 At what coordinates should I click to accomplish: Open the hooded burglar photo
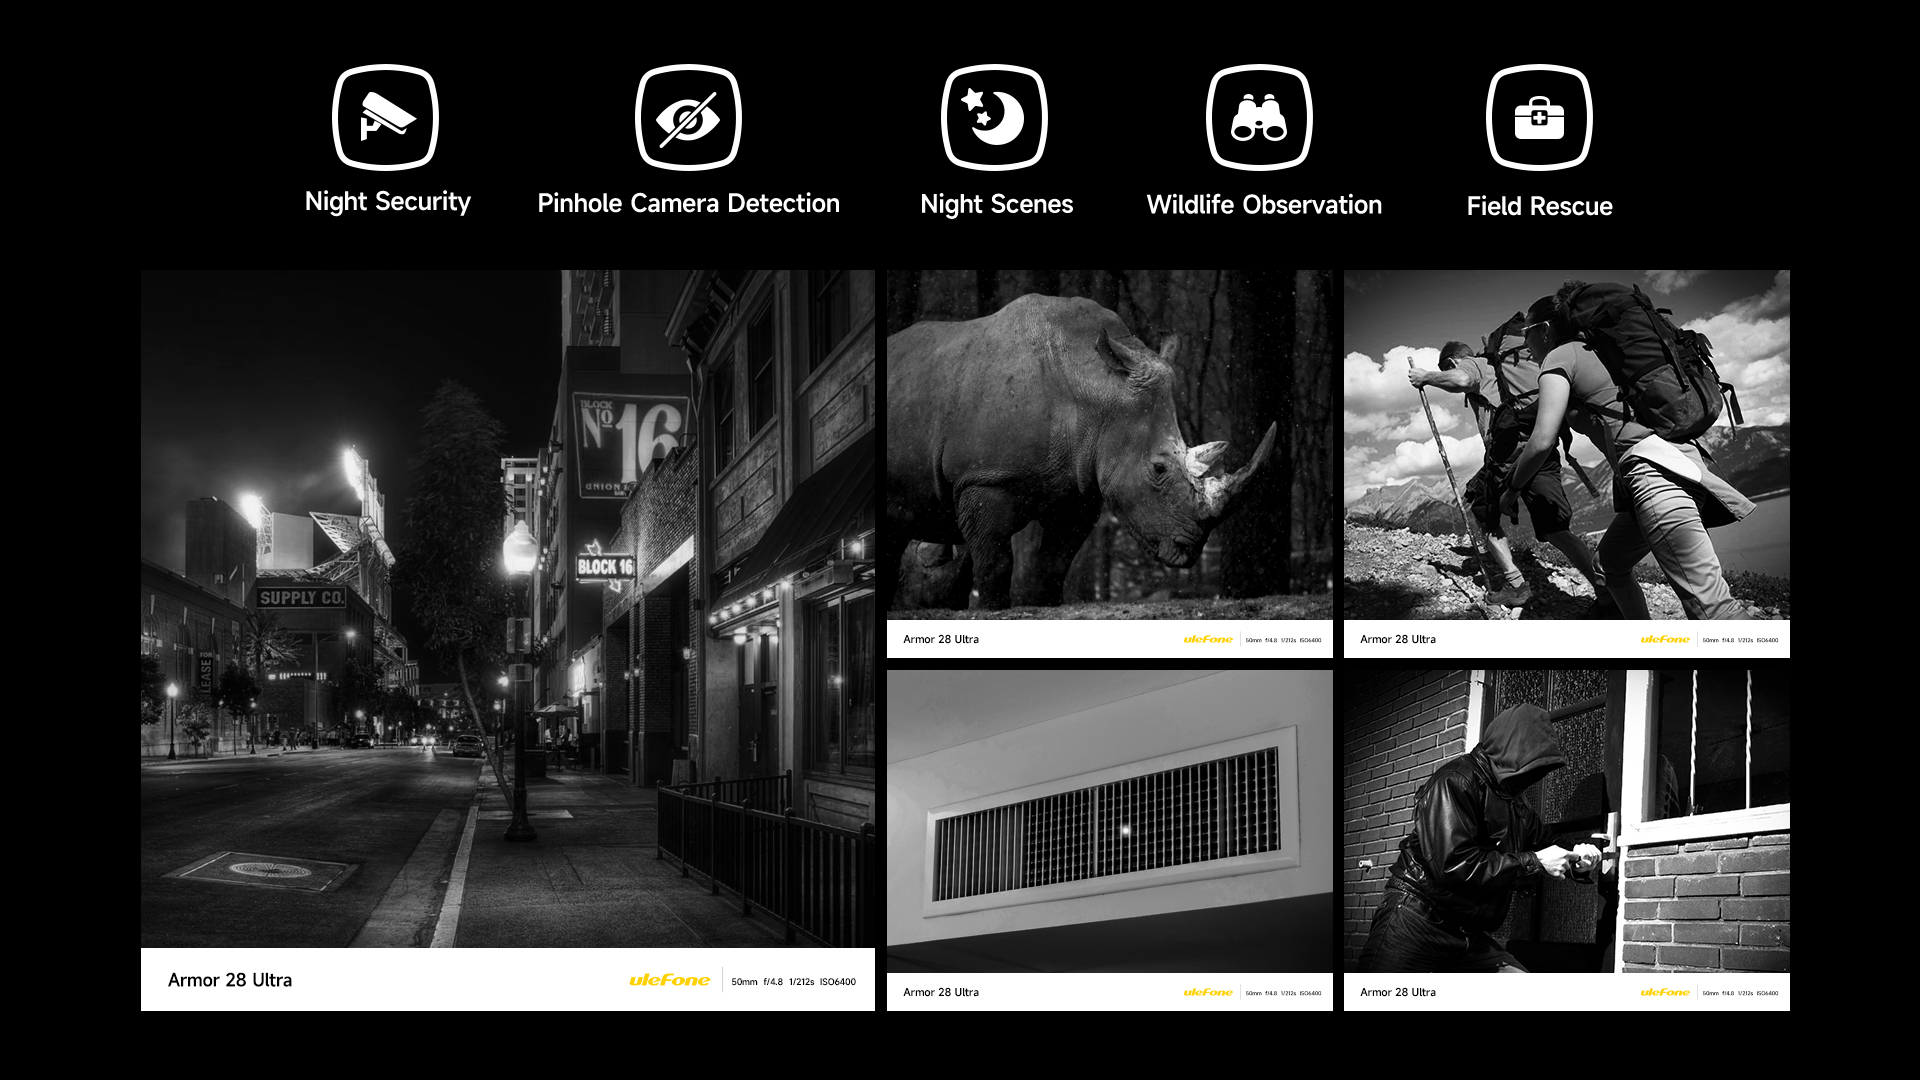pos(1566,820)
